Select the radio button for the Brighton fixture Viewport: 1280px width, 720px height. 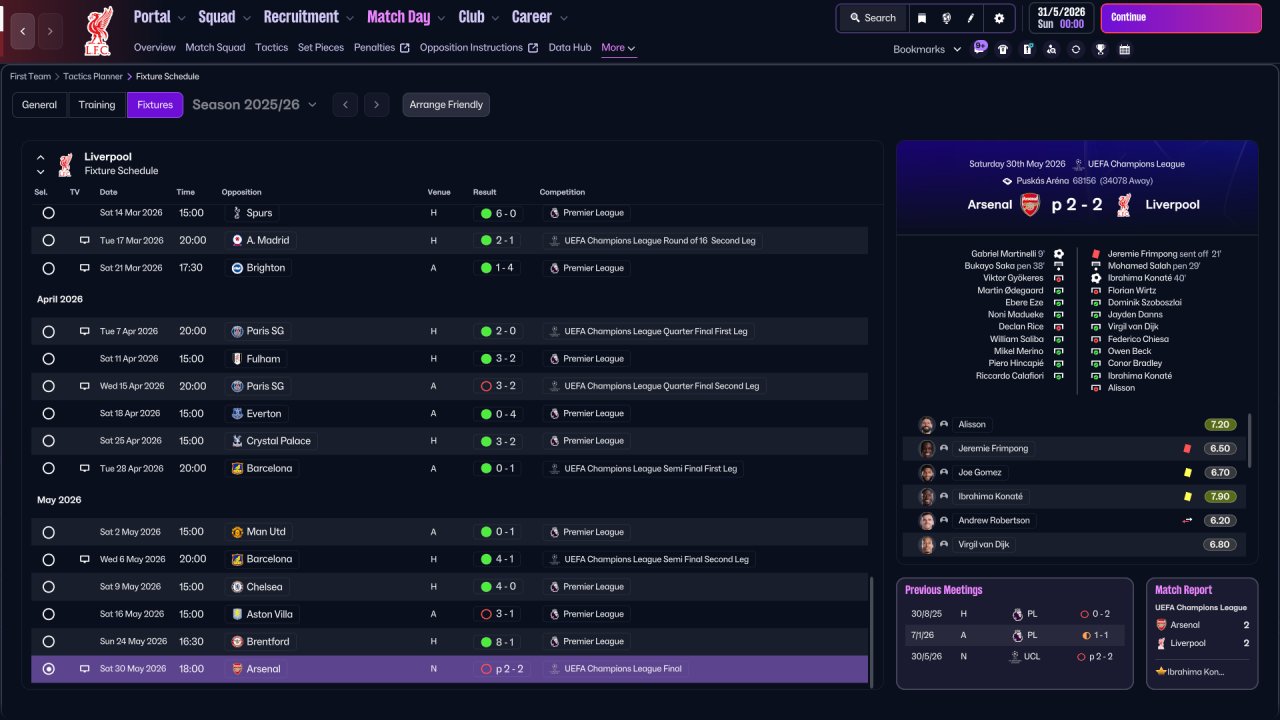(48, 268)
